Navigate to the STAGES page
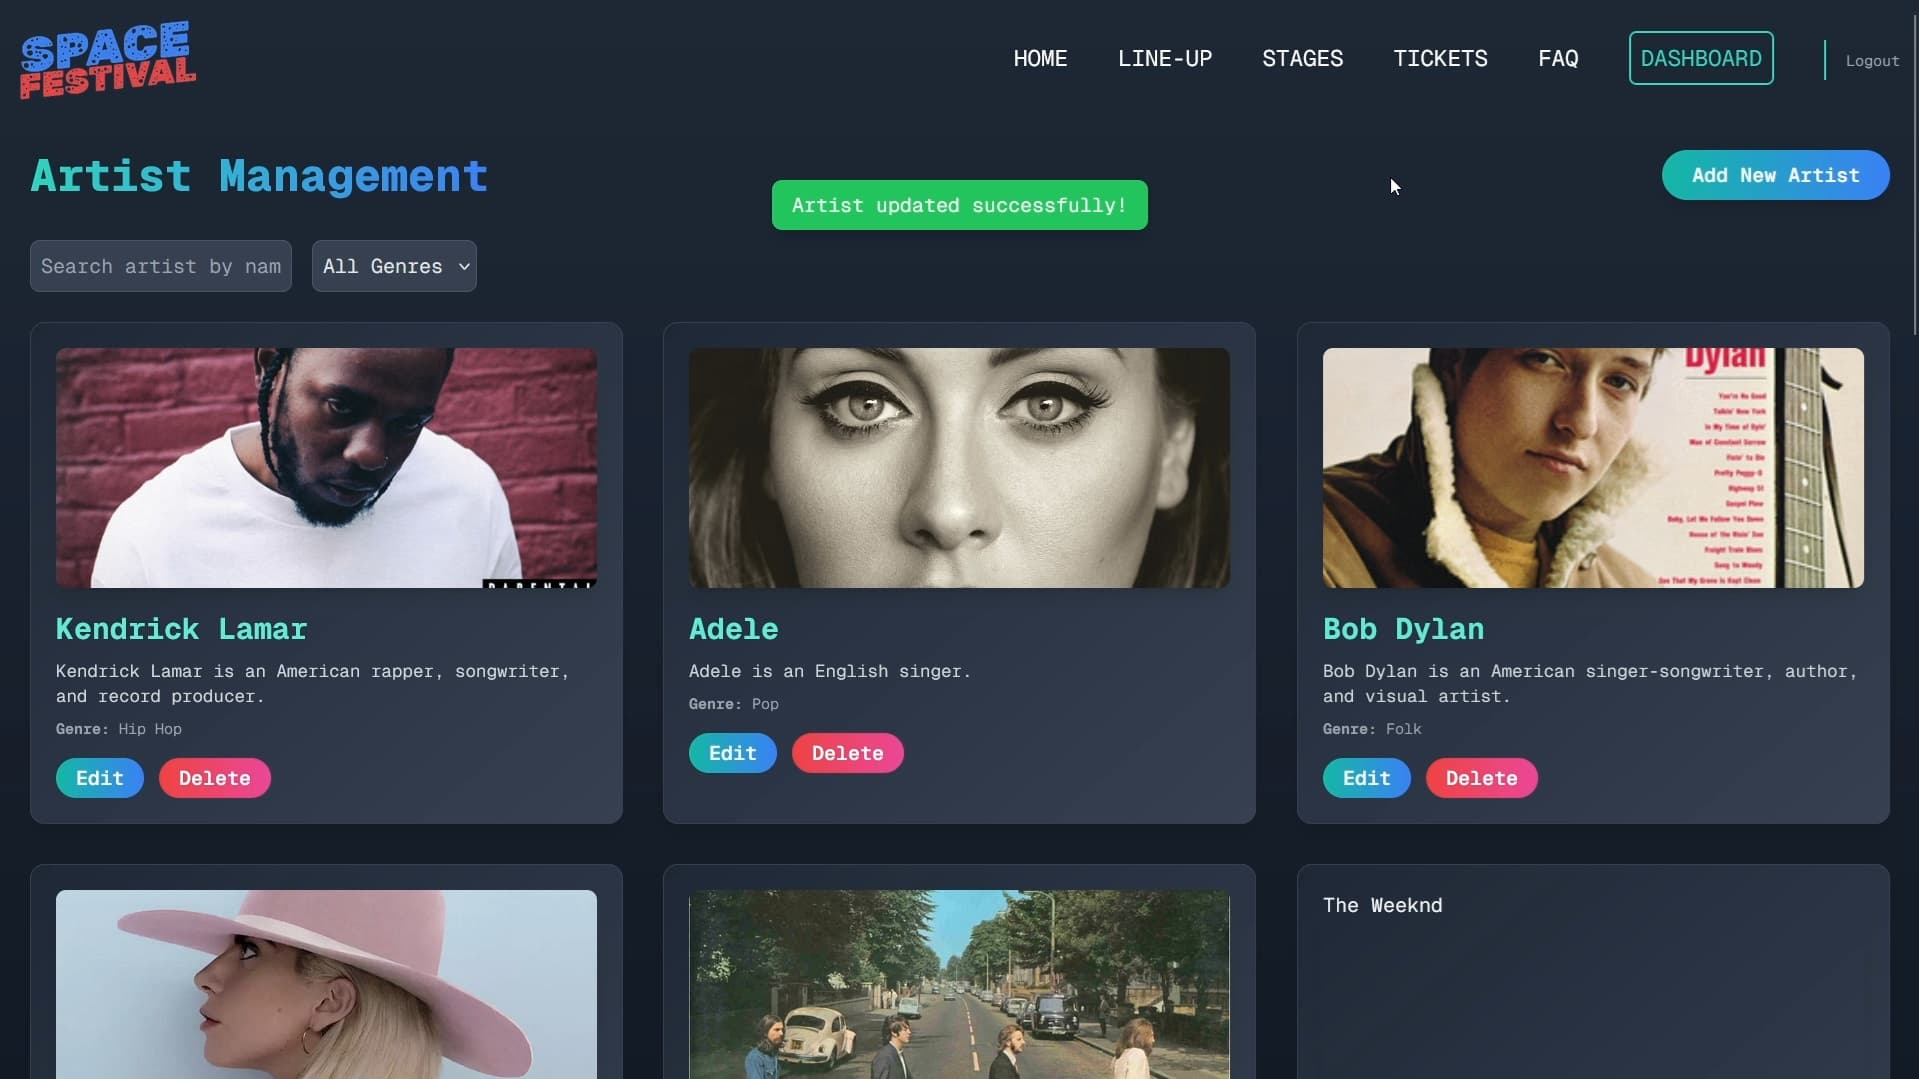 [x=1302, y=59]
